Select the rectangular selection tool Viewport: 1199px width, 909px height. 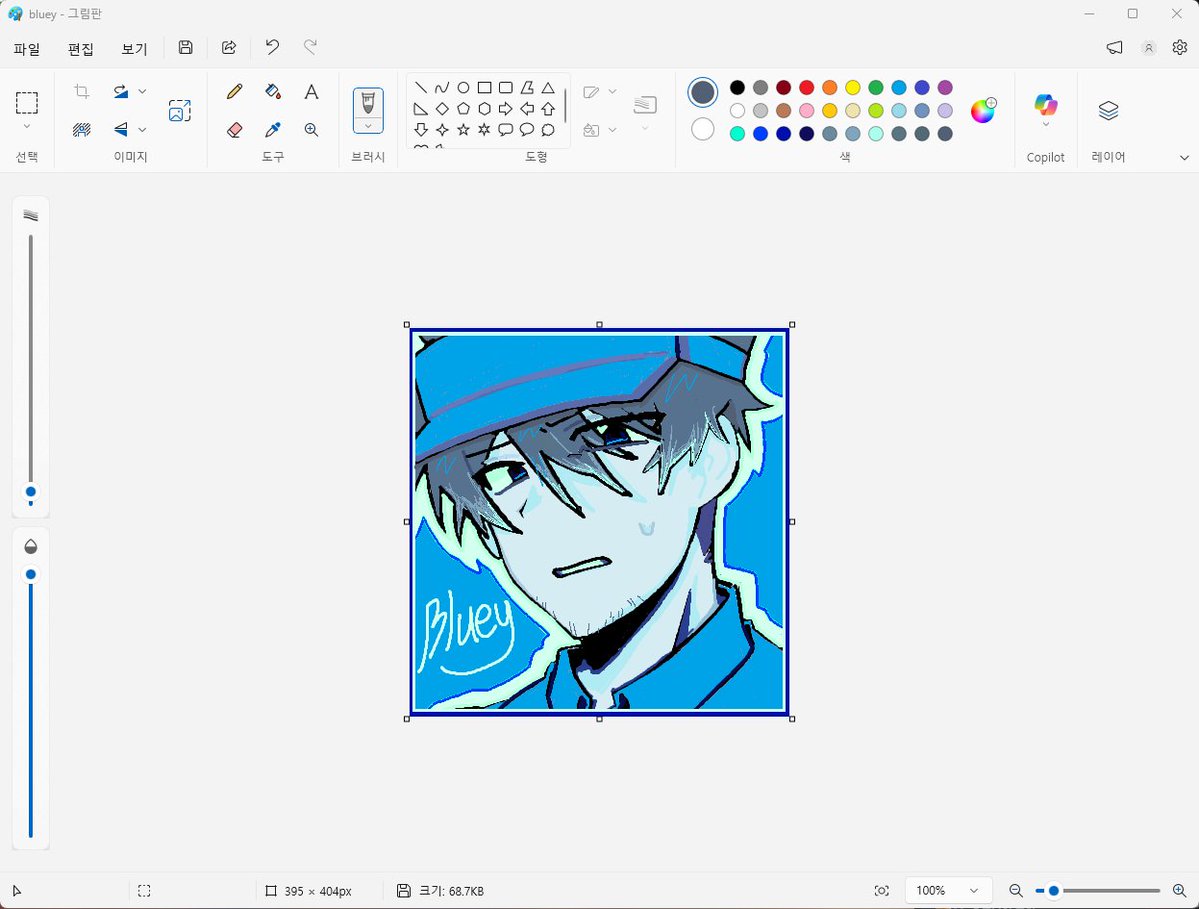pos(27,102)
